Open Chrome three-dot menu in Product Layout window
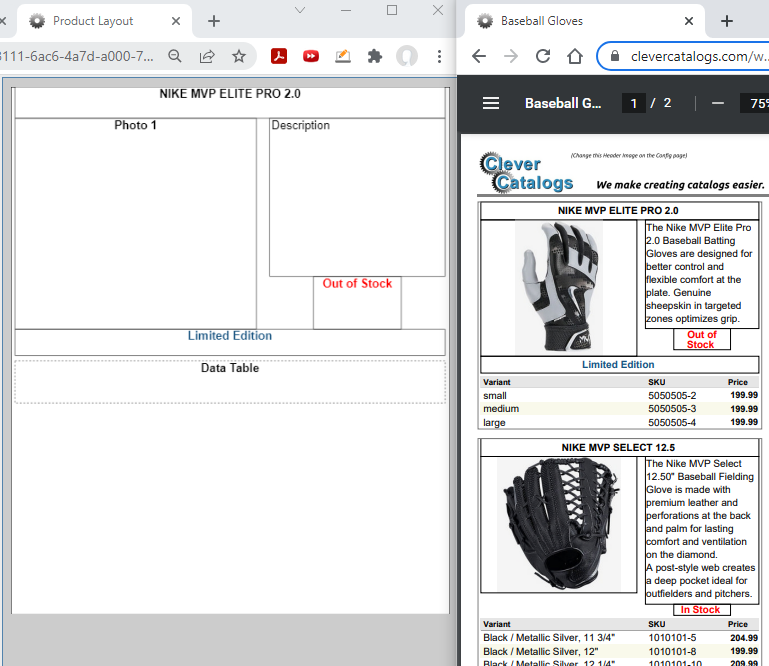The width and height of the screenshot is (769, 666). tap(439, 56)
